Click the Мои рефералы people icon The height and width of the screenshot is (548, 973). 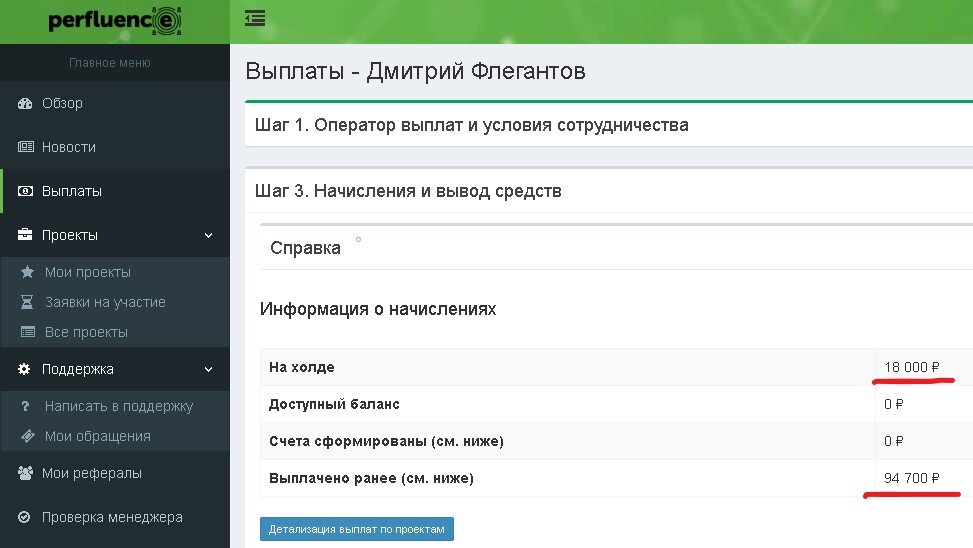25,473
